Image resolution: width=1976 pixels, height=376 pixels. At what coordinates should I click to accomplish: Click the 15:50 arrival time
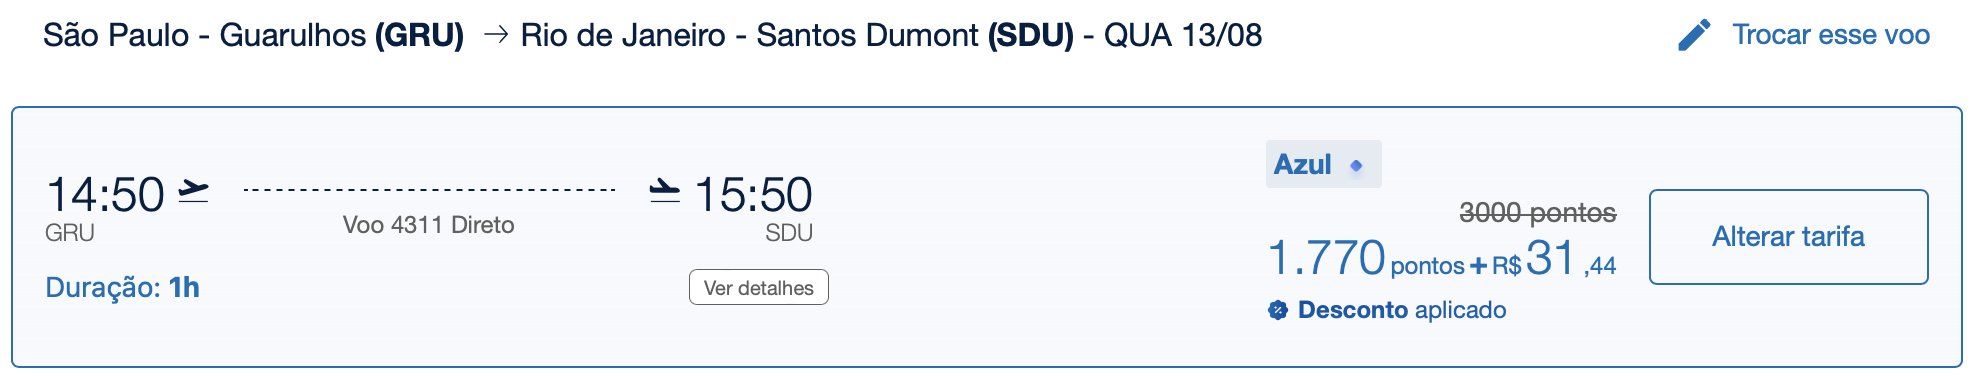(x=753, y=194)
